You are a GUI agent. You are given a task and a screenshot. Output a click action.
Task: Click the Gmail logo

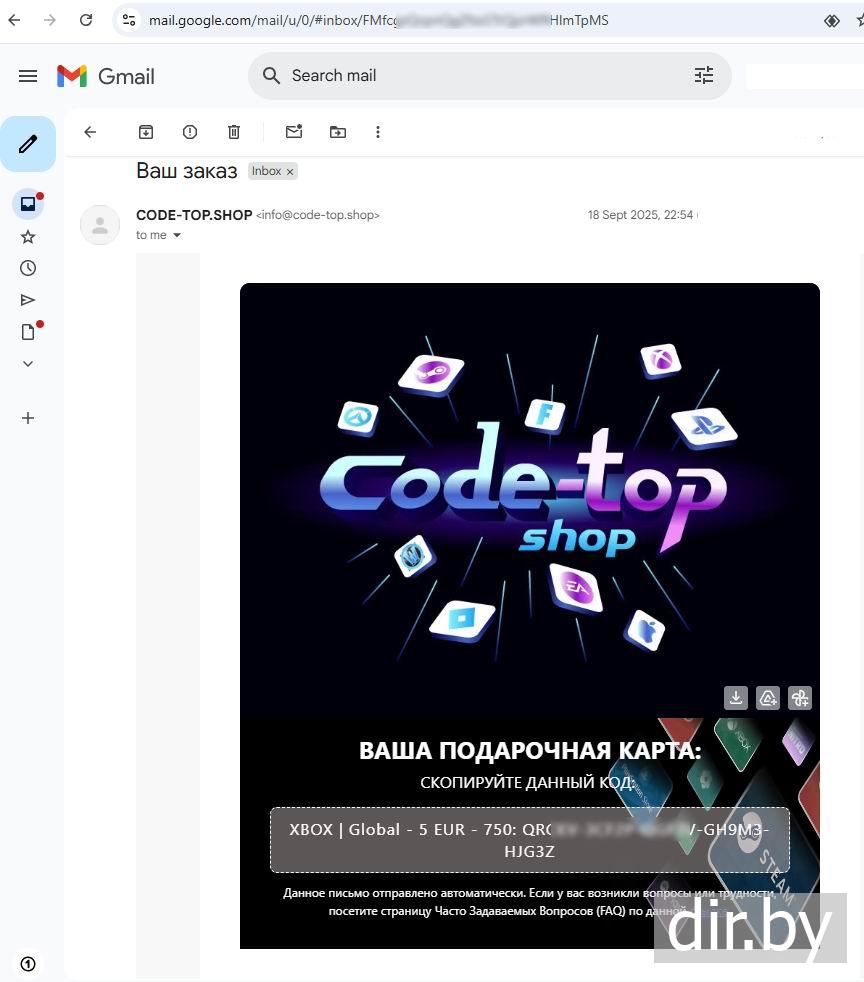point(105,76)
